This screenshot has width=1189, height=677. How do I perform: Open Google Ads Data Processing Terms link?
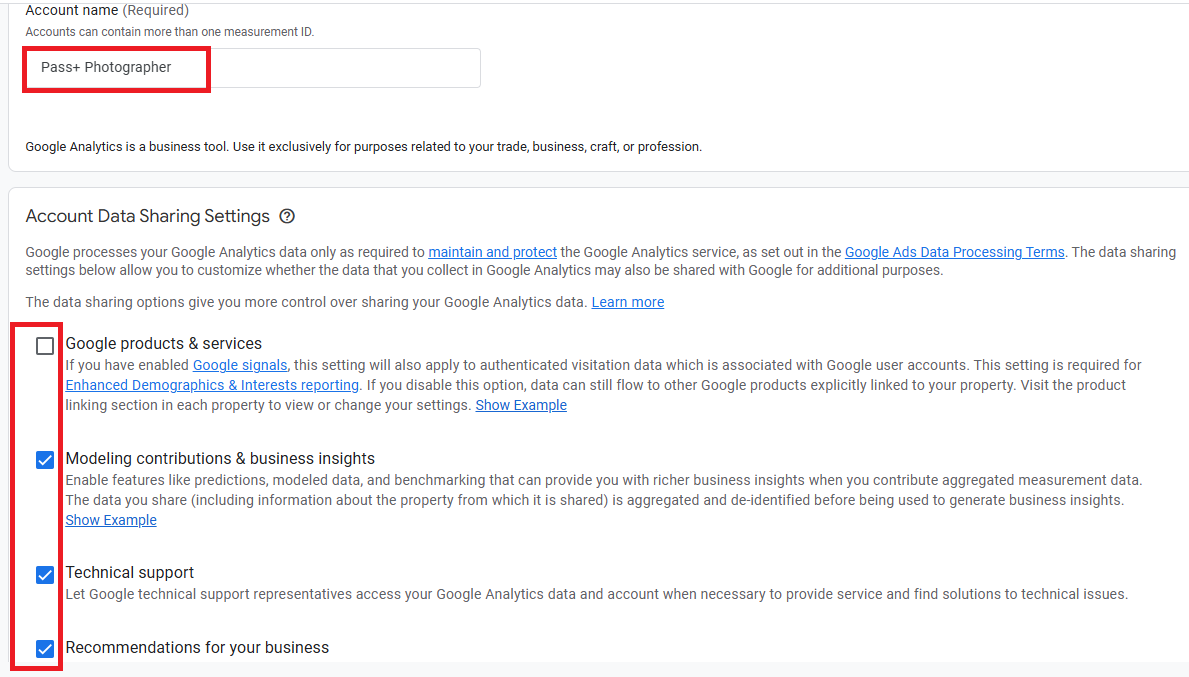tap(954, 252)
